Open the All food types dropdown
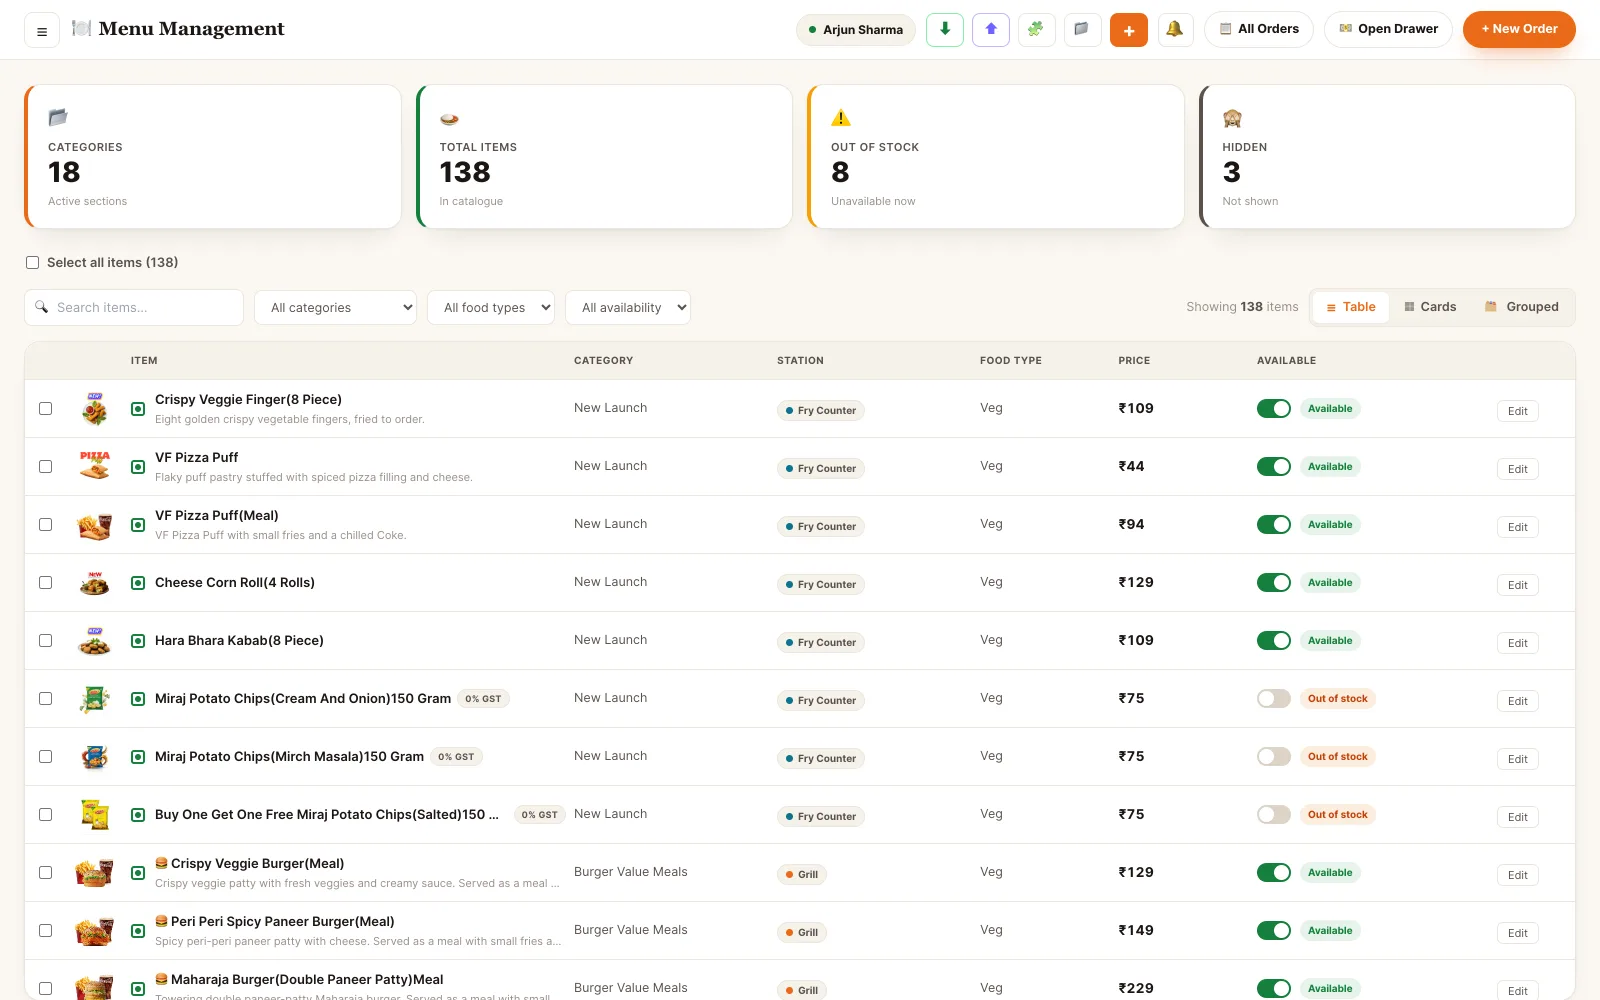Screen dimensions: 1600x1000 491,308
